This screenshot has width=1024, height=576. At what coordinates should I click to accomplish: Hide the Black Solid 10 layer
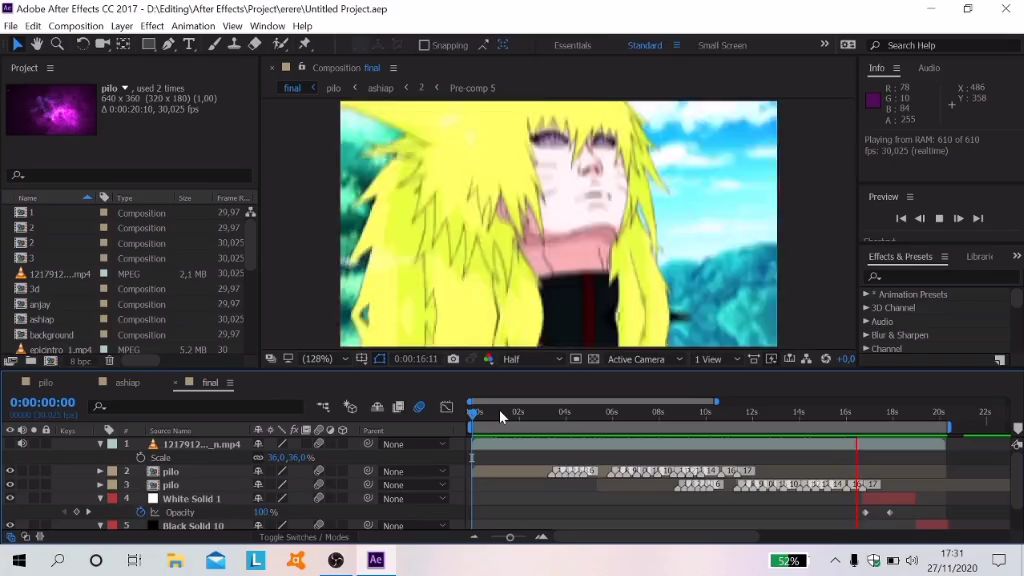10,525
